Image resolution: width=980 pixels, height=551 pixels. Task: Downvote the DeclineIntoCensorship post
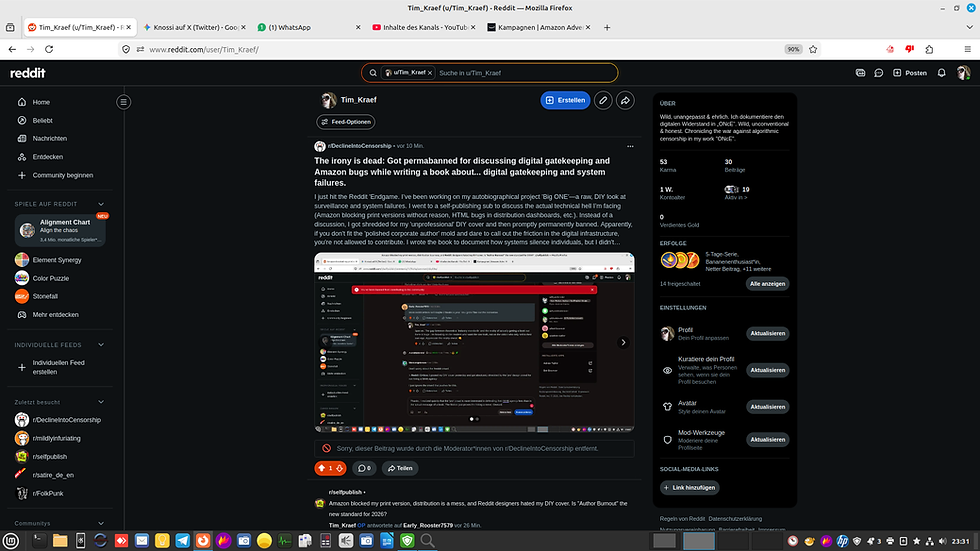(339, 468)
